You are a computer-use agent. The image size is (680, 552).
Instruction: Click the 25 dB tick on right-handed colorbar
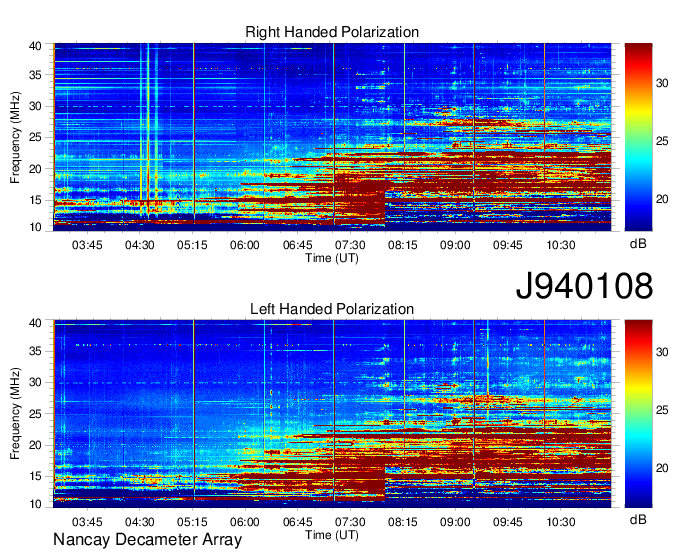pyautogui.click(x=662, y=141)
